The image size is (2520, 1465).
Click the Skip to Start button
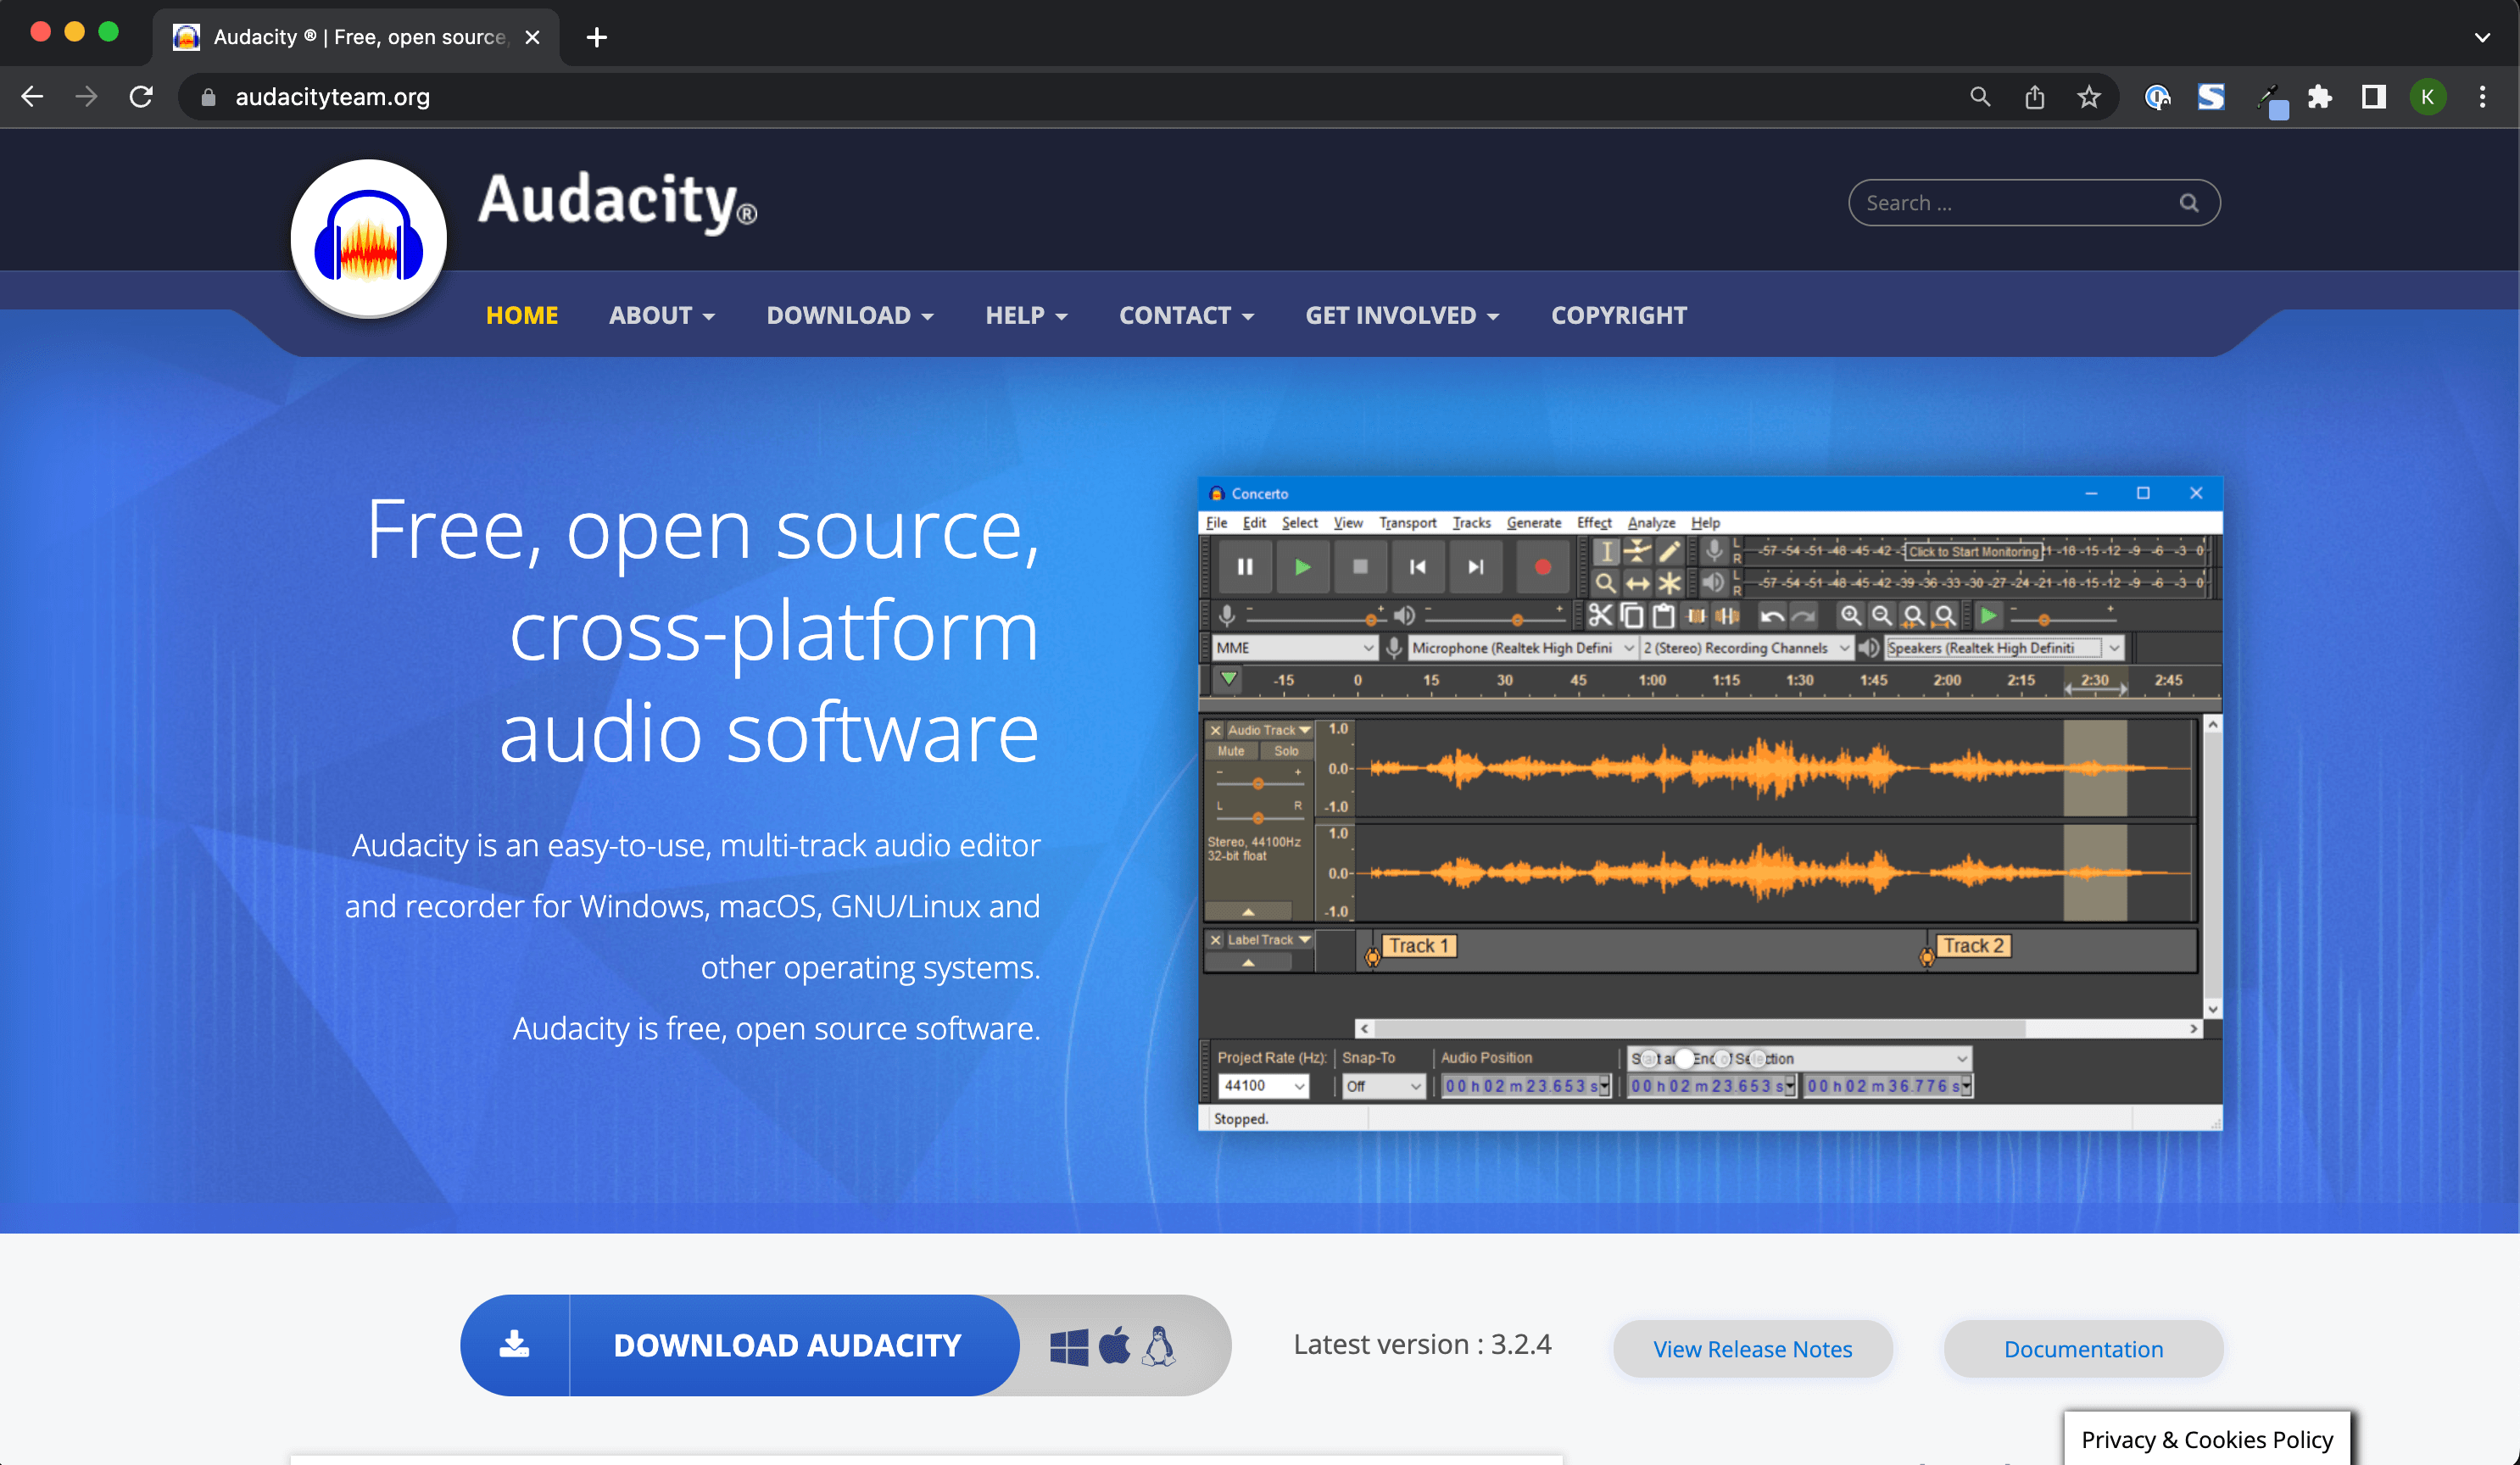click(1418, 567)
